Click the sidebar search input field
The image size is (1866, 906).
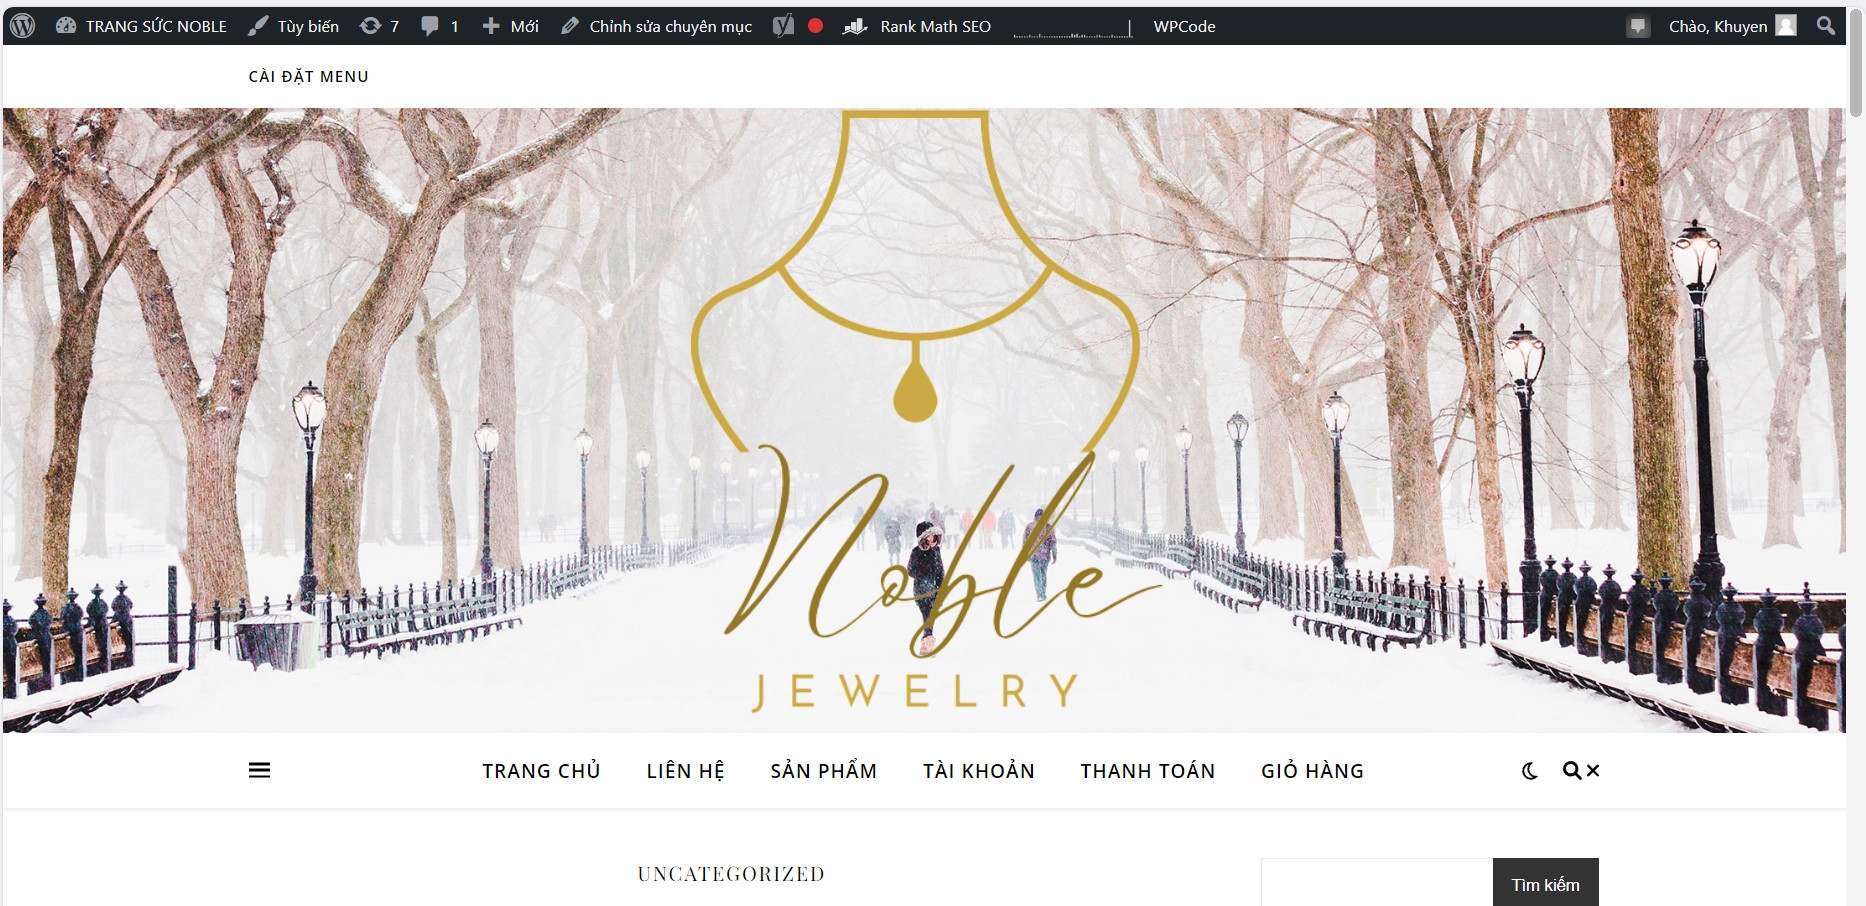1377,884
